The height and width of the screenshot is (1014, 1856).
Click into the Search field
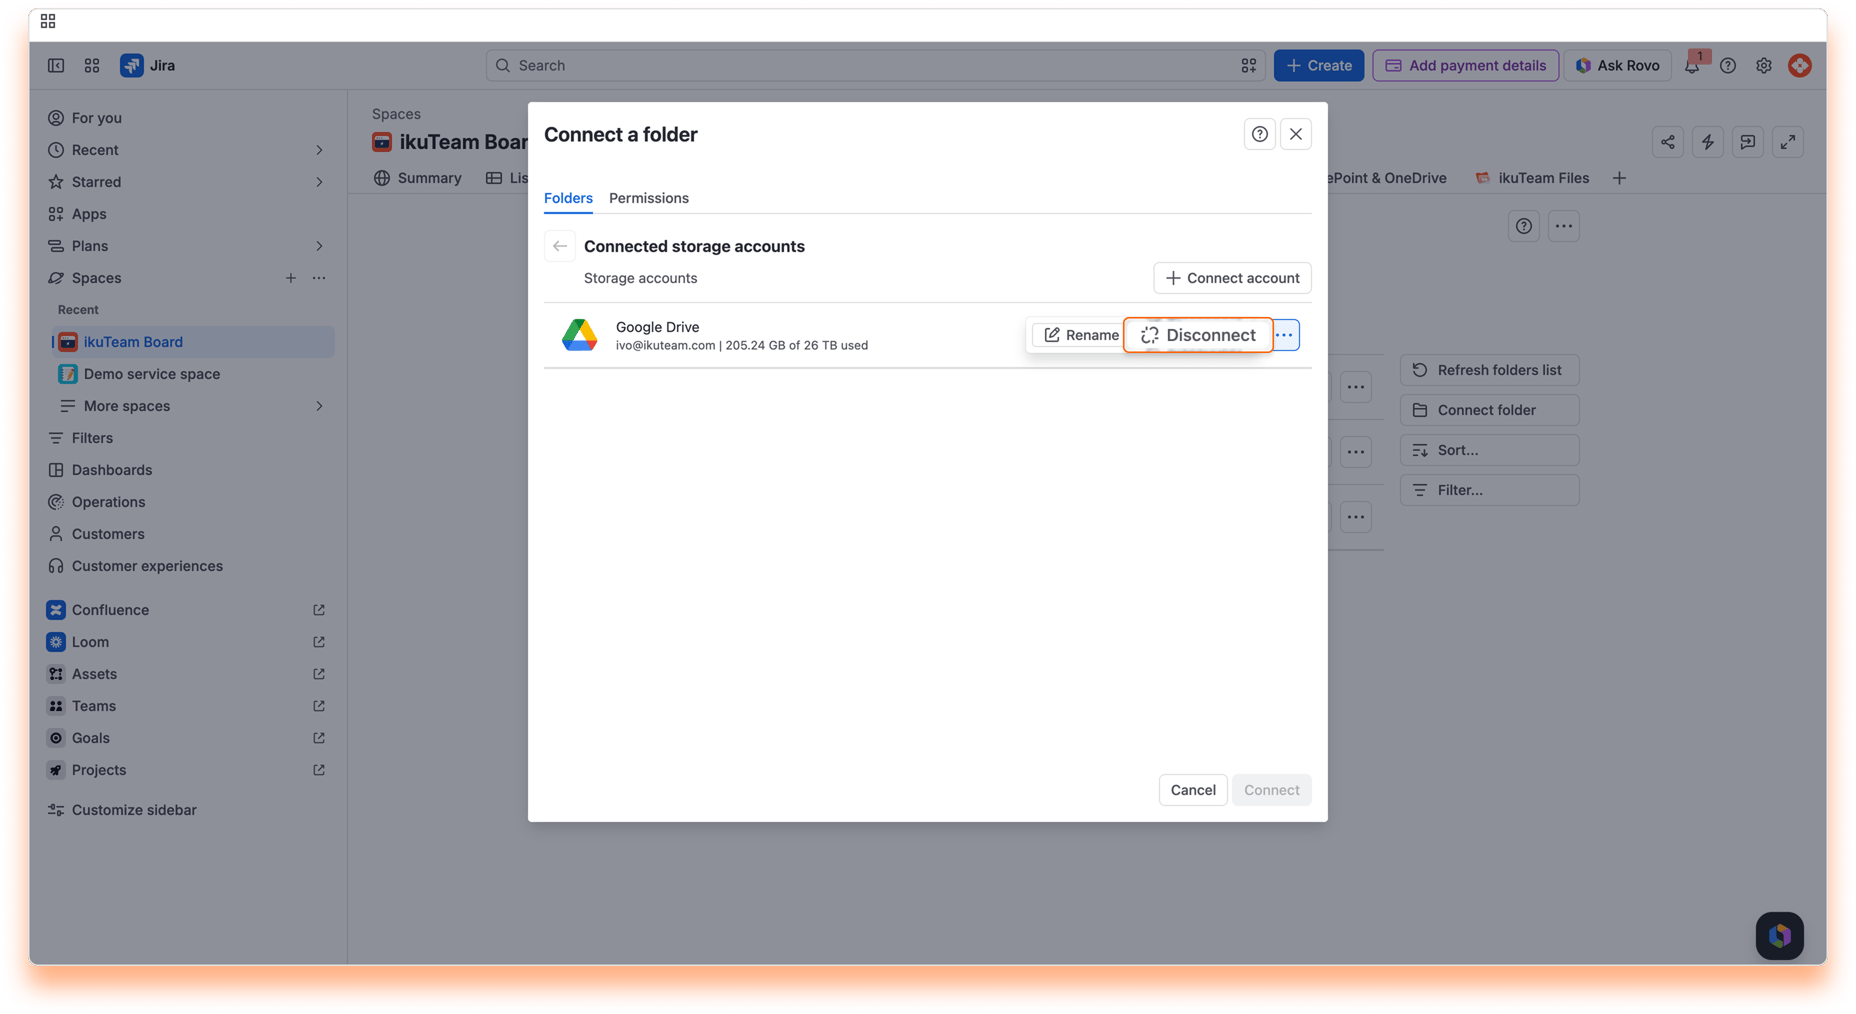click(875, 65)
